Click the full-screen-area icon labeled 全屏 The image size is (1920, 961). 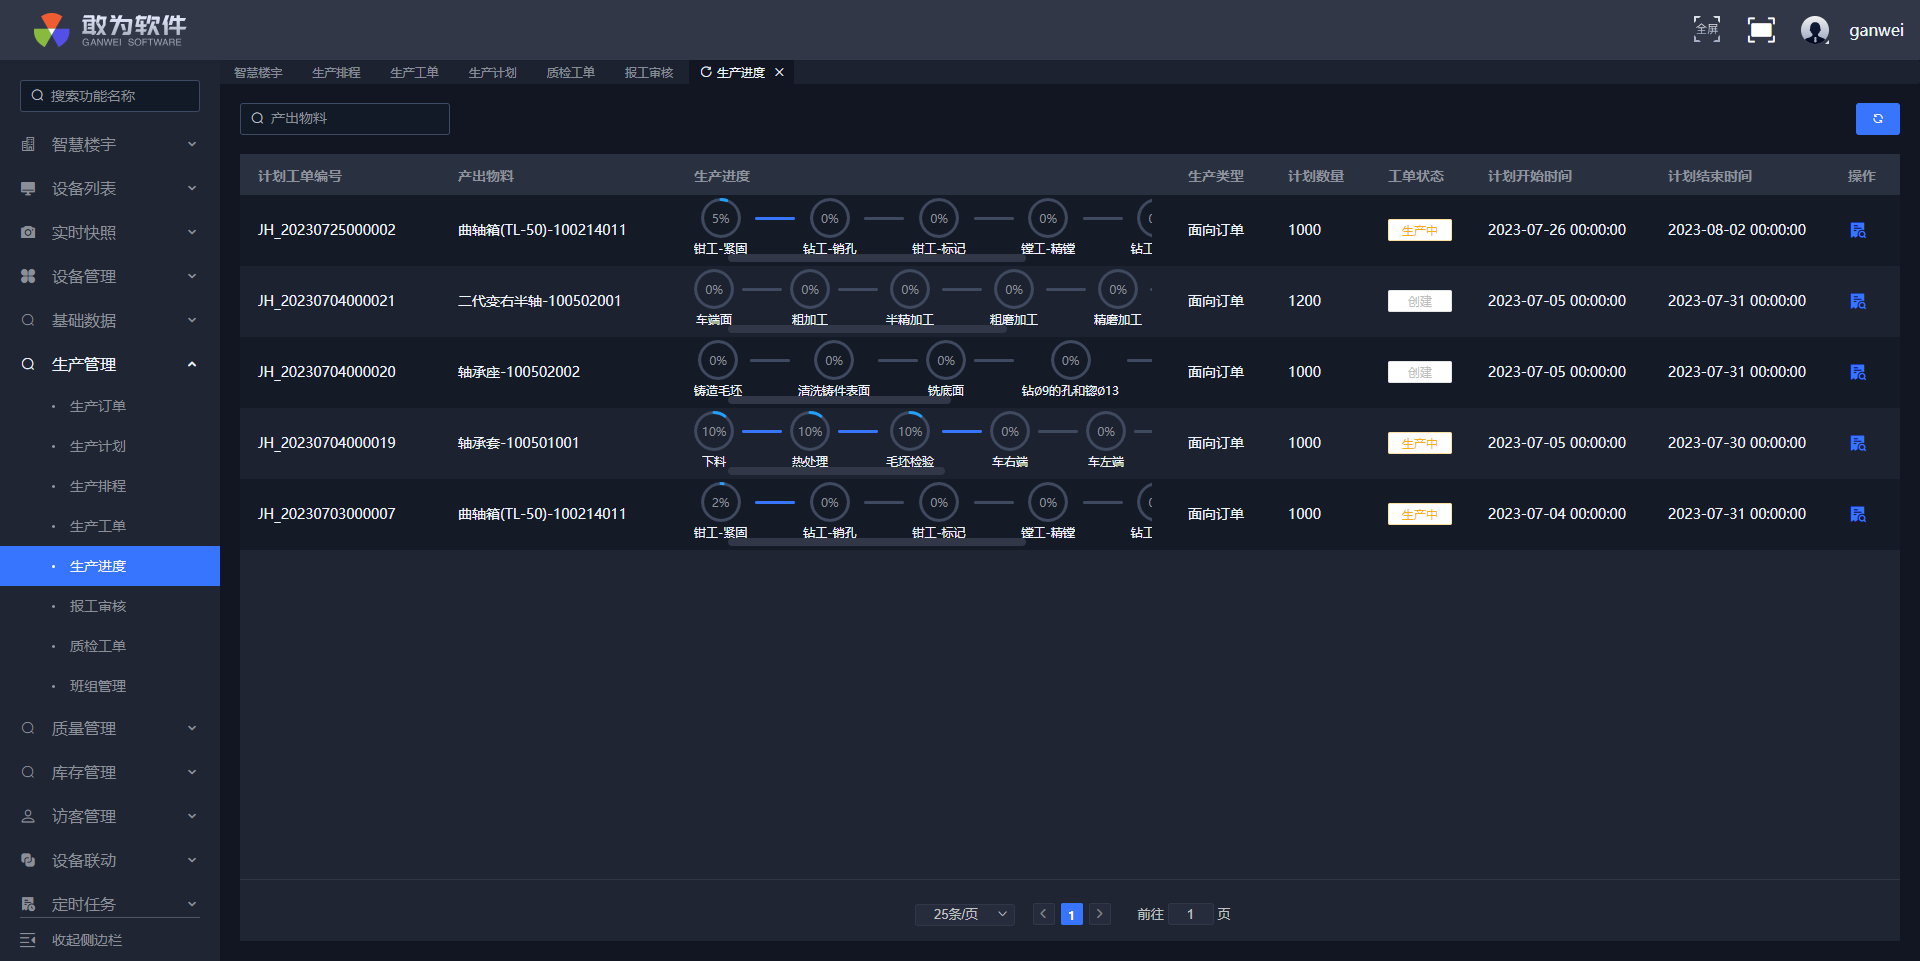[x=1706, y=30]
